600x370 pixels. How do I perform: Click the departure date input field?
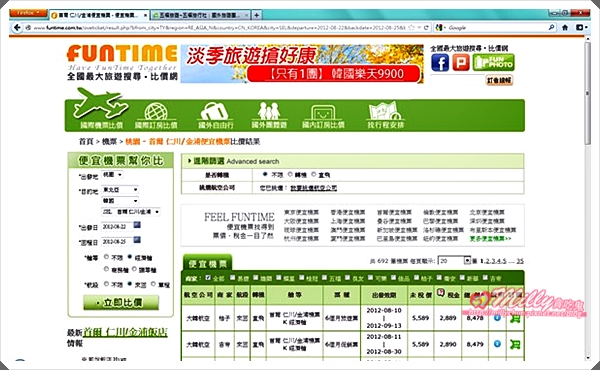click(x=117, y=227)
